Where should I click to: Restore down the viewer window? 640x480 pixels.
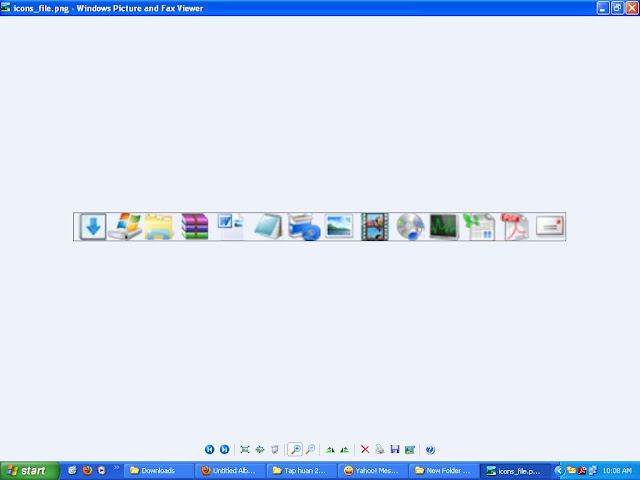click(x=617, y=8)
